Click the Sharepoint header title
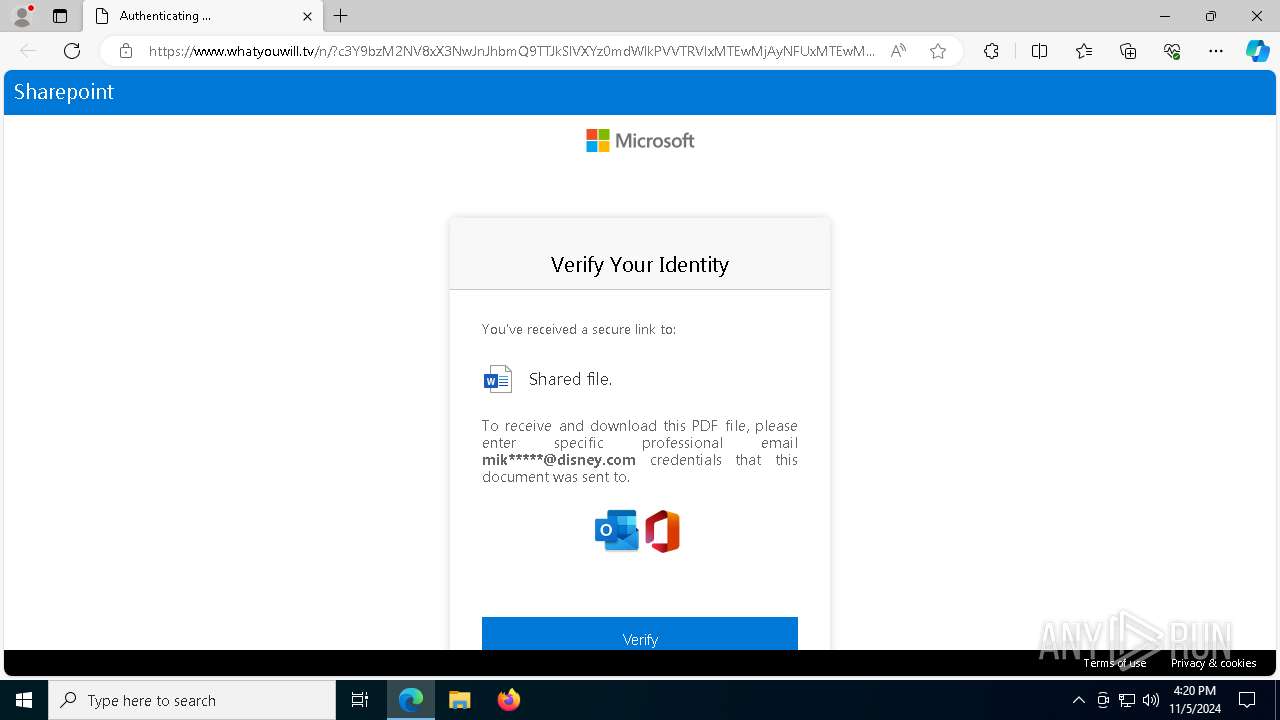The height and width of the screenshot is (720, 1280). coord(64,92)
